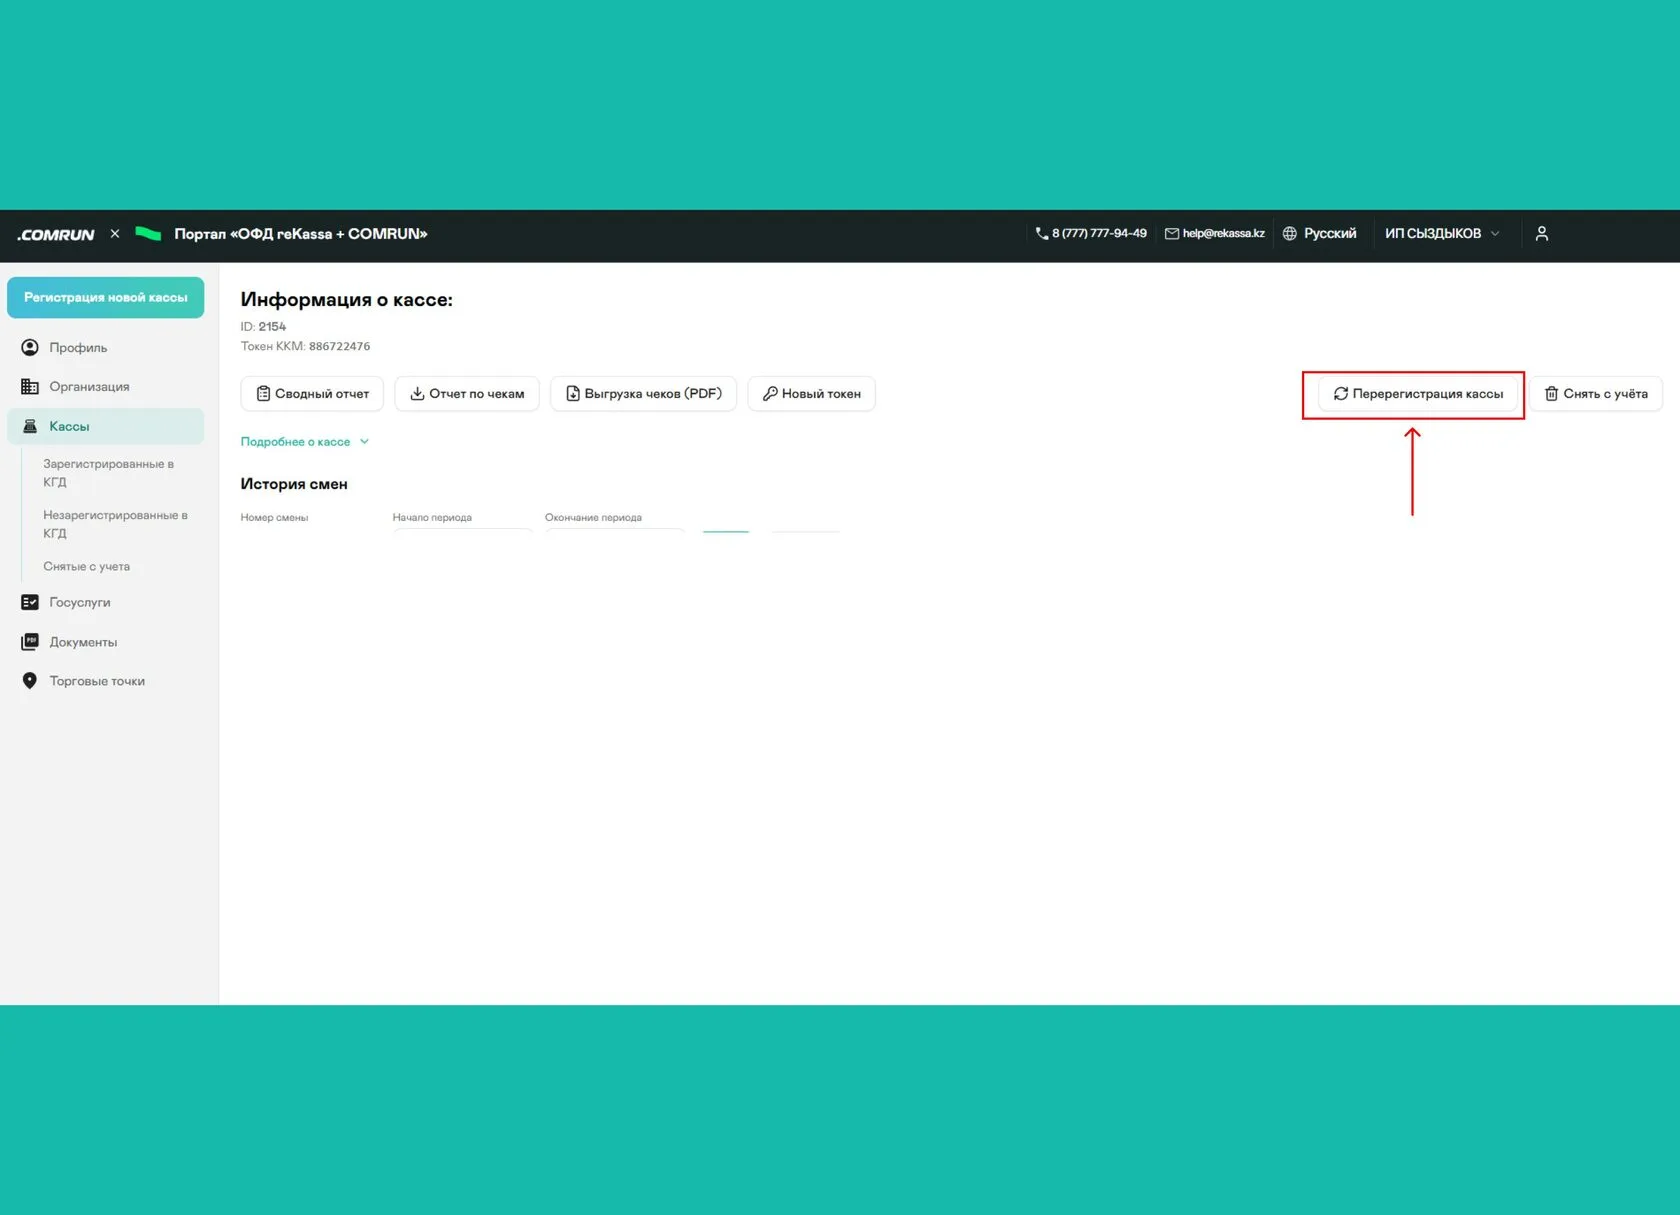
Task: Download Выгрузка чеков (PDF)
Action: pos(643,393)
